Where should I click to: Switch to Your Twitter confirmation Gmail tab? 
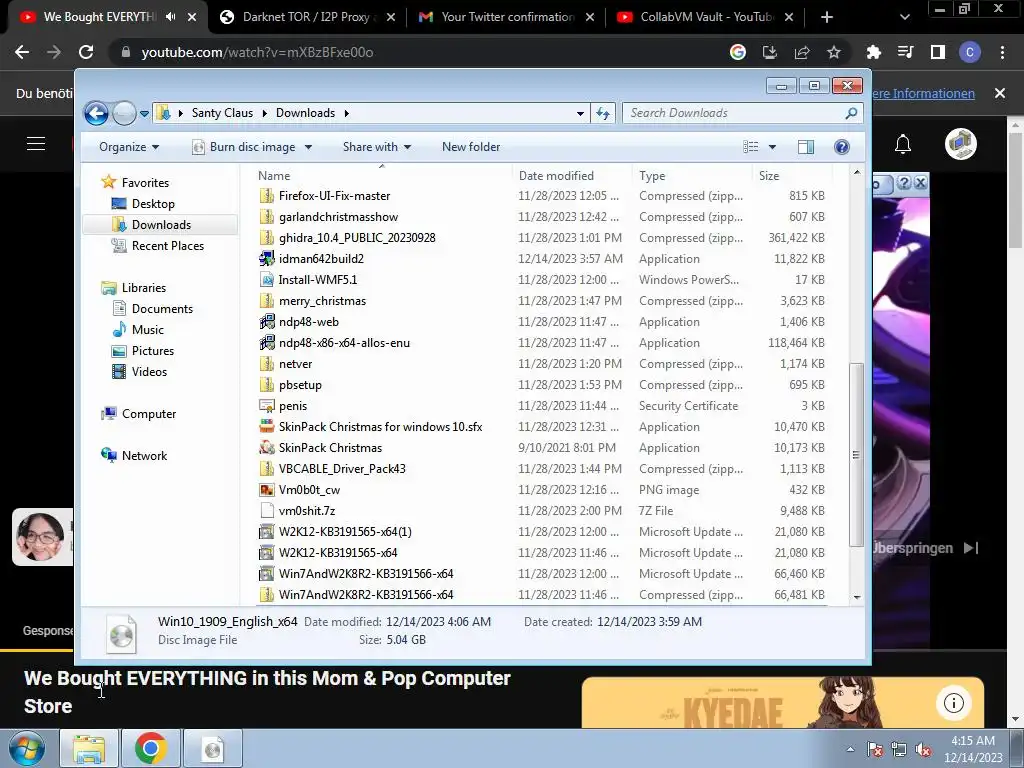pos(507,17)
